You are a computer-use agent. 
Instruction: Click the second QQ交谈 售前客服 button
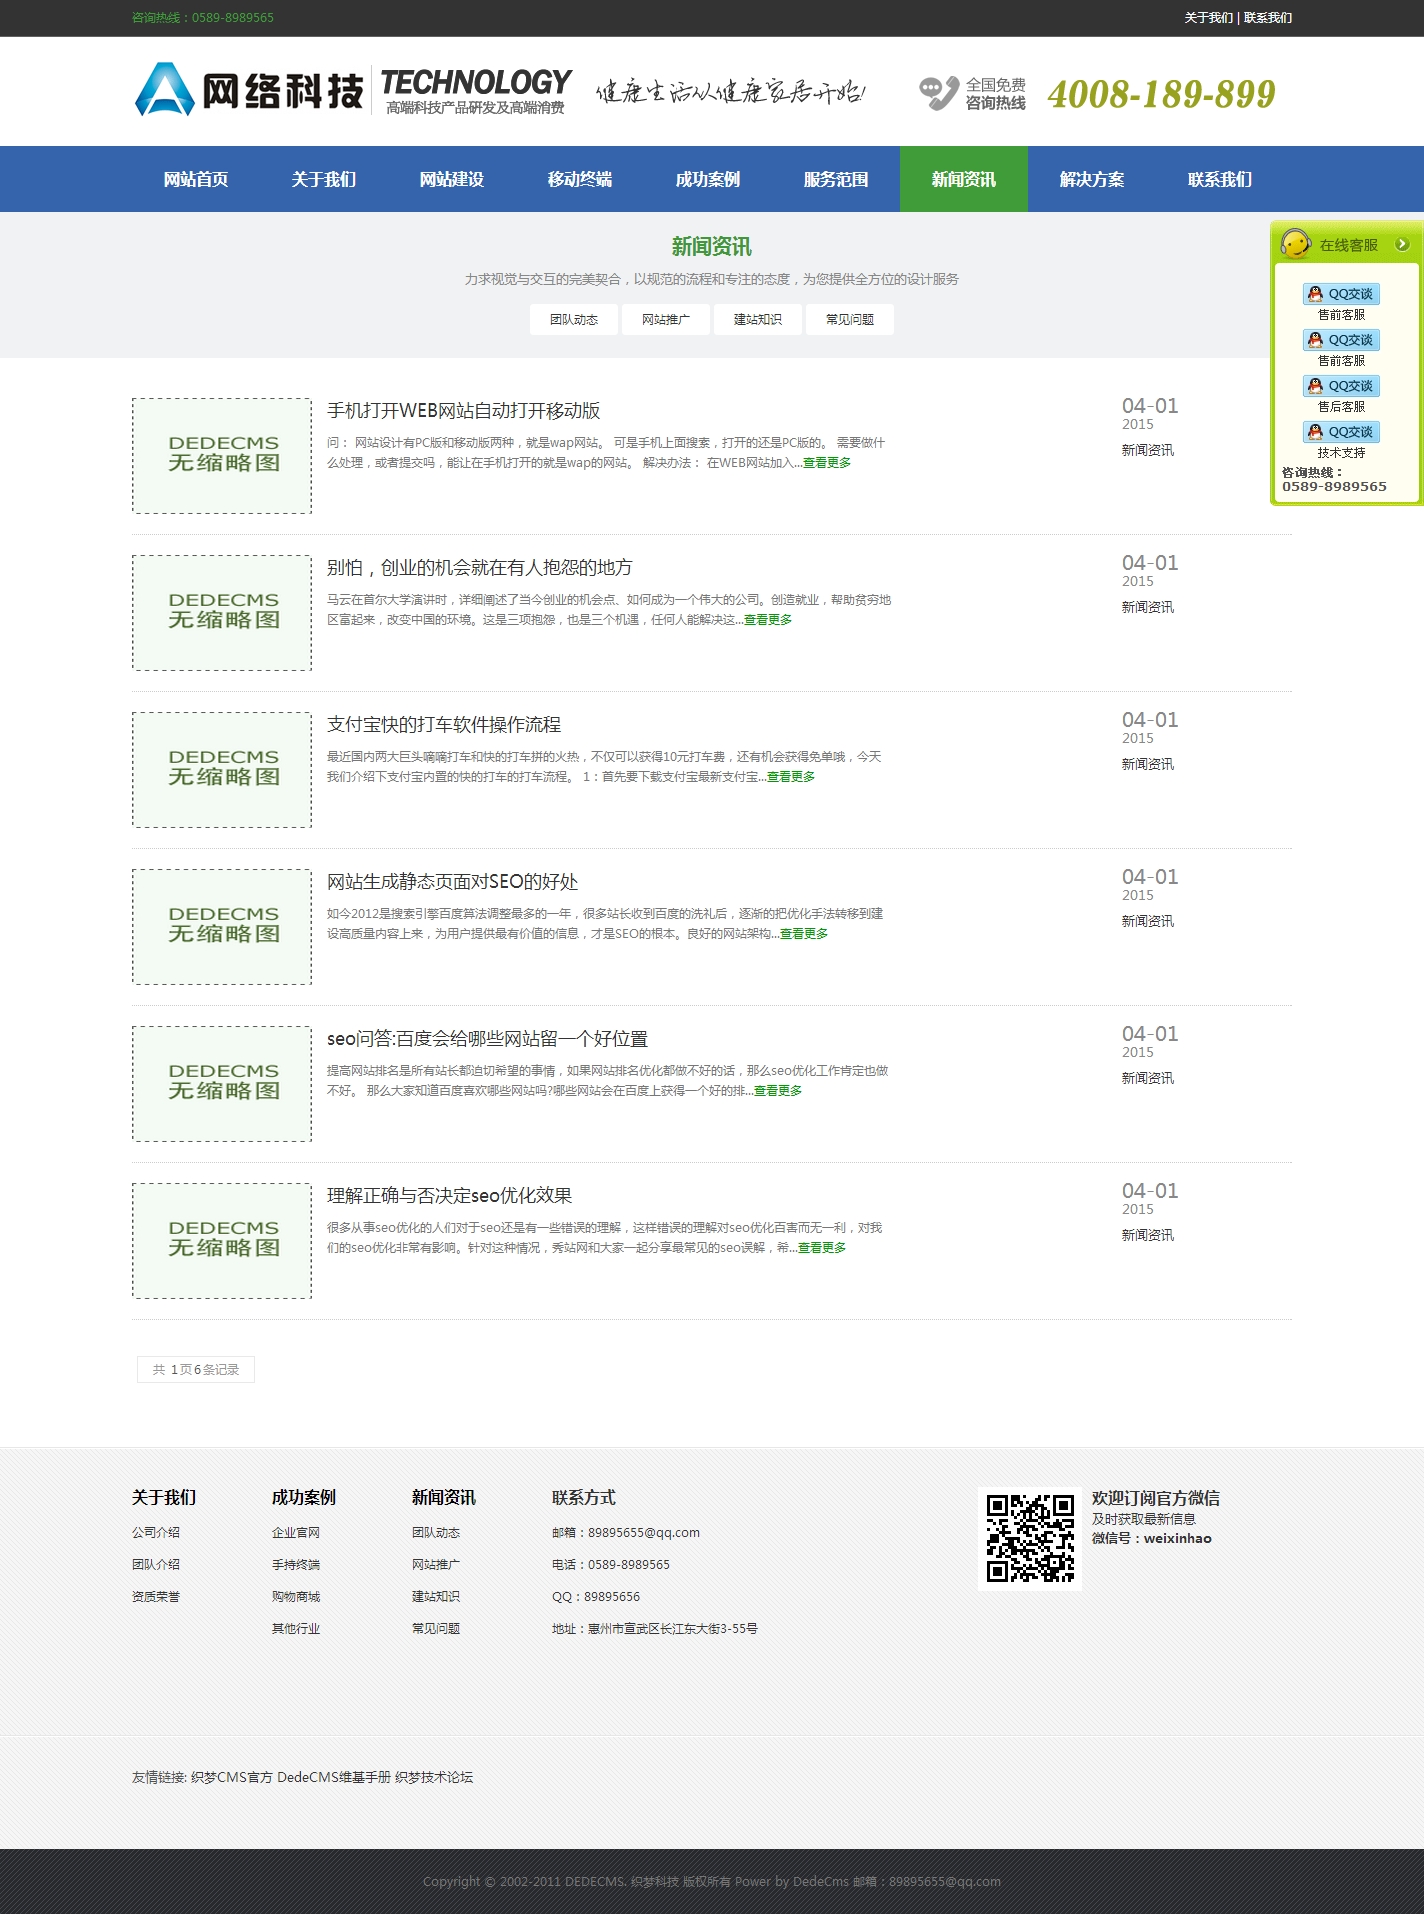tap(1341, 340)
